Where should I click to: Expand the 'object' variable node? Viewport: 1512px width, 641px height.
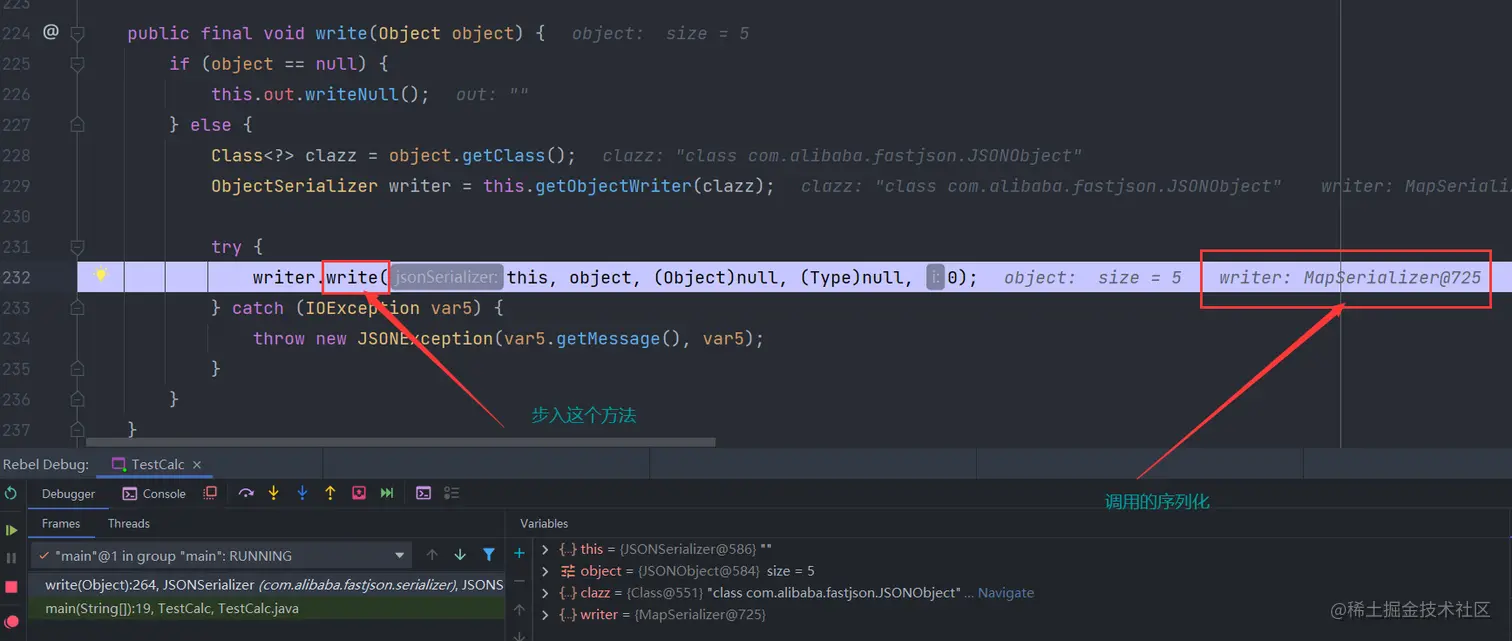(x=545, y=571)
